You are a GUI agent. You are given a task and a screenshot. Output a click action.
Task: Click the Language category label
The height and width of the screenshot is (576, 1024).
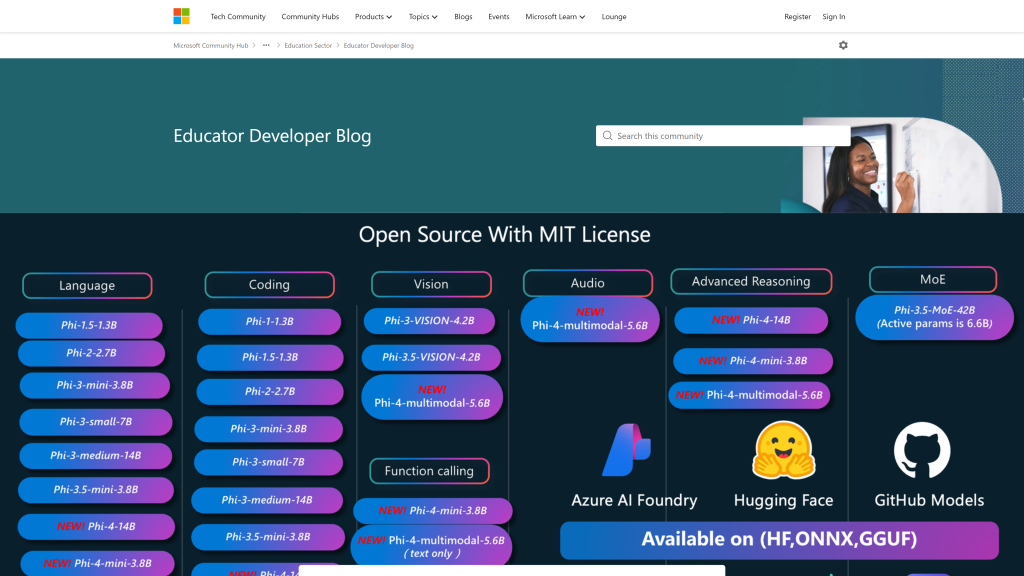pyautogui.click(x=87, y=285)
